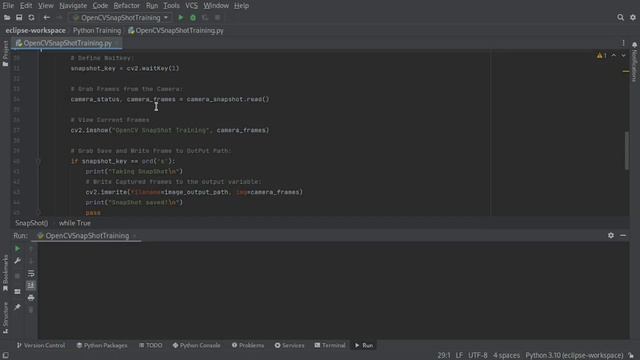
Task: Open Run panel settings gear
Action: (611, 236)
